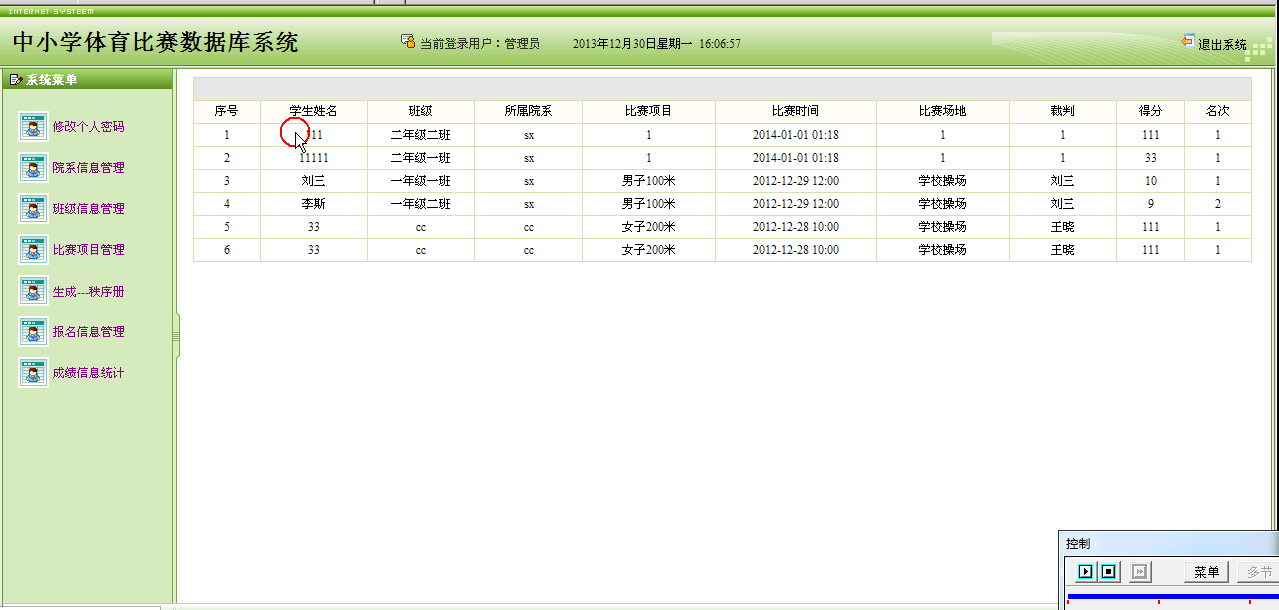Select student name 刘三 in row 3
The height and width of the screenshot is (610, 1279).
314,181
